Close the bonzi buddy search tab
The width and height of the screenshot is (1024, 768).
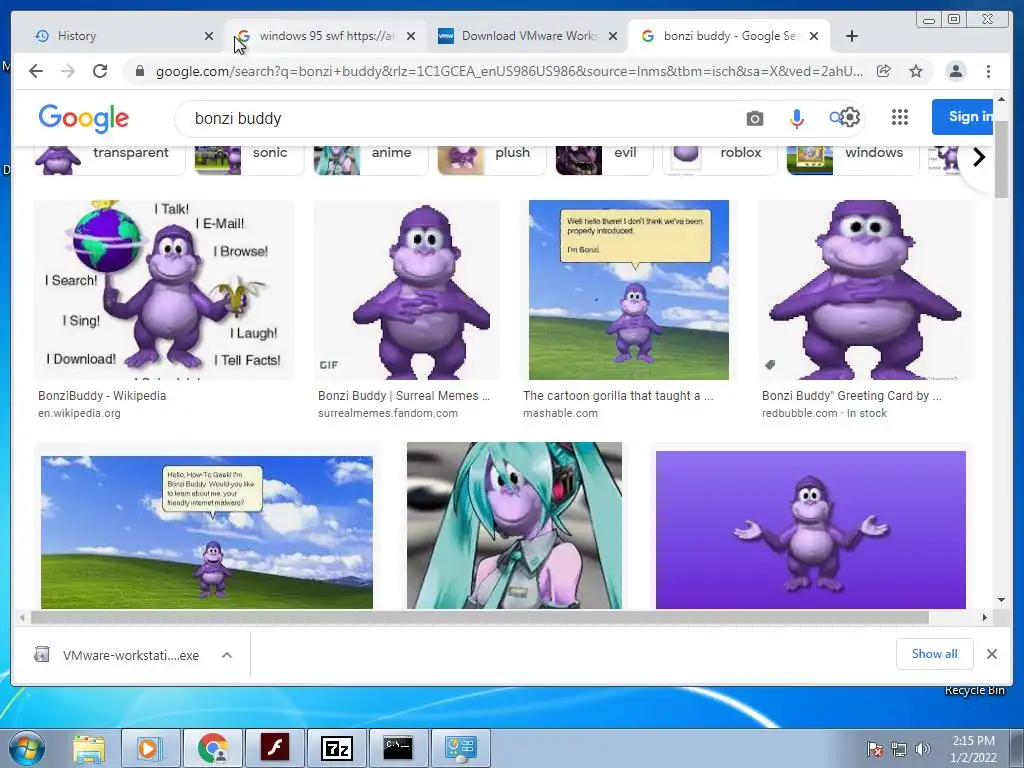[x=814, y=36]
